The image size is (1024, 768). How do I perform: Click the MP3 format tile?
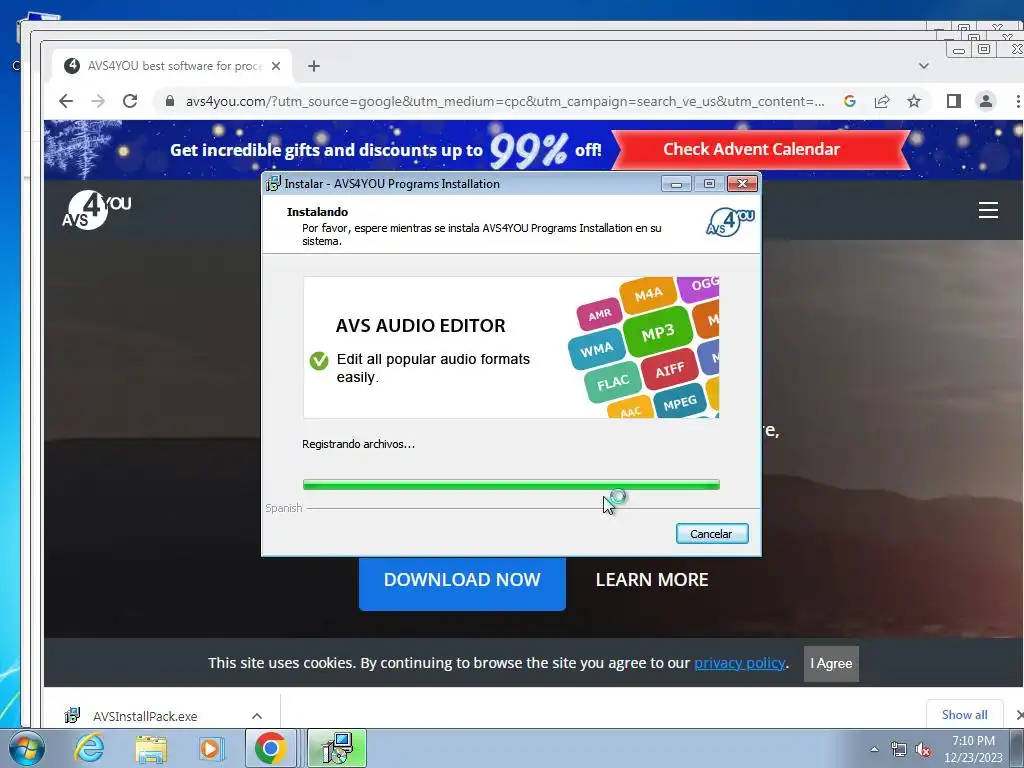[658, 332]
